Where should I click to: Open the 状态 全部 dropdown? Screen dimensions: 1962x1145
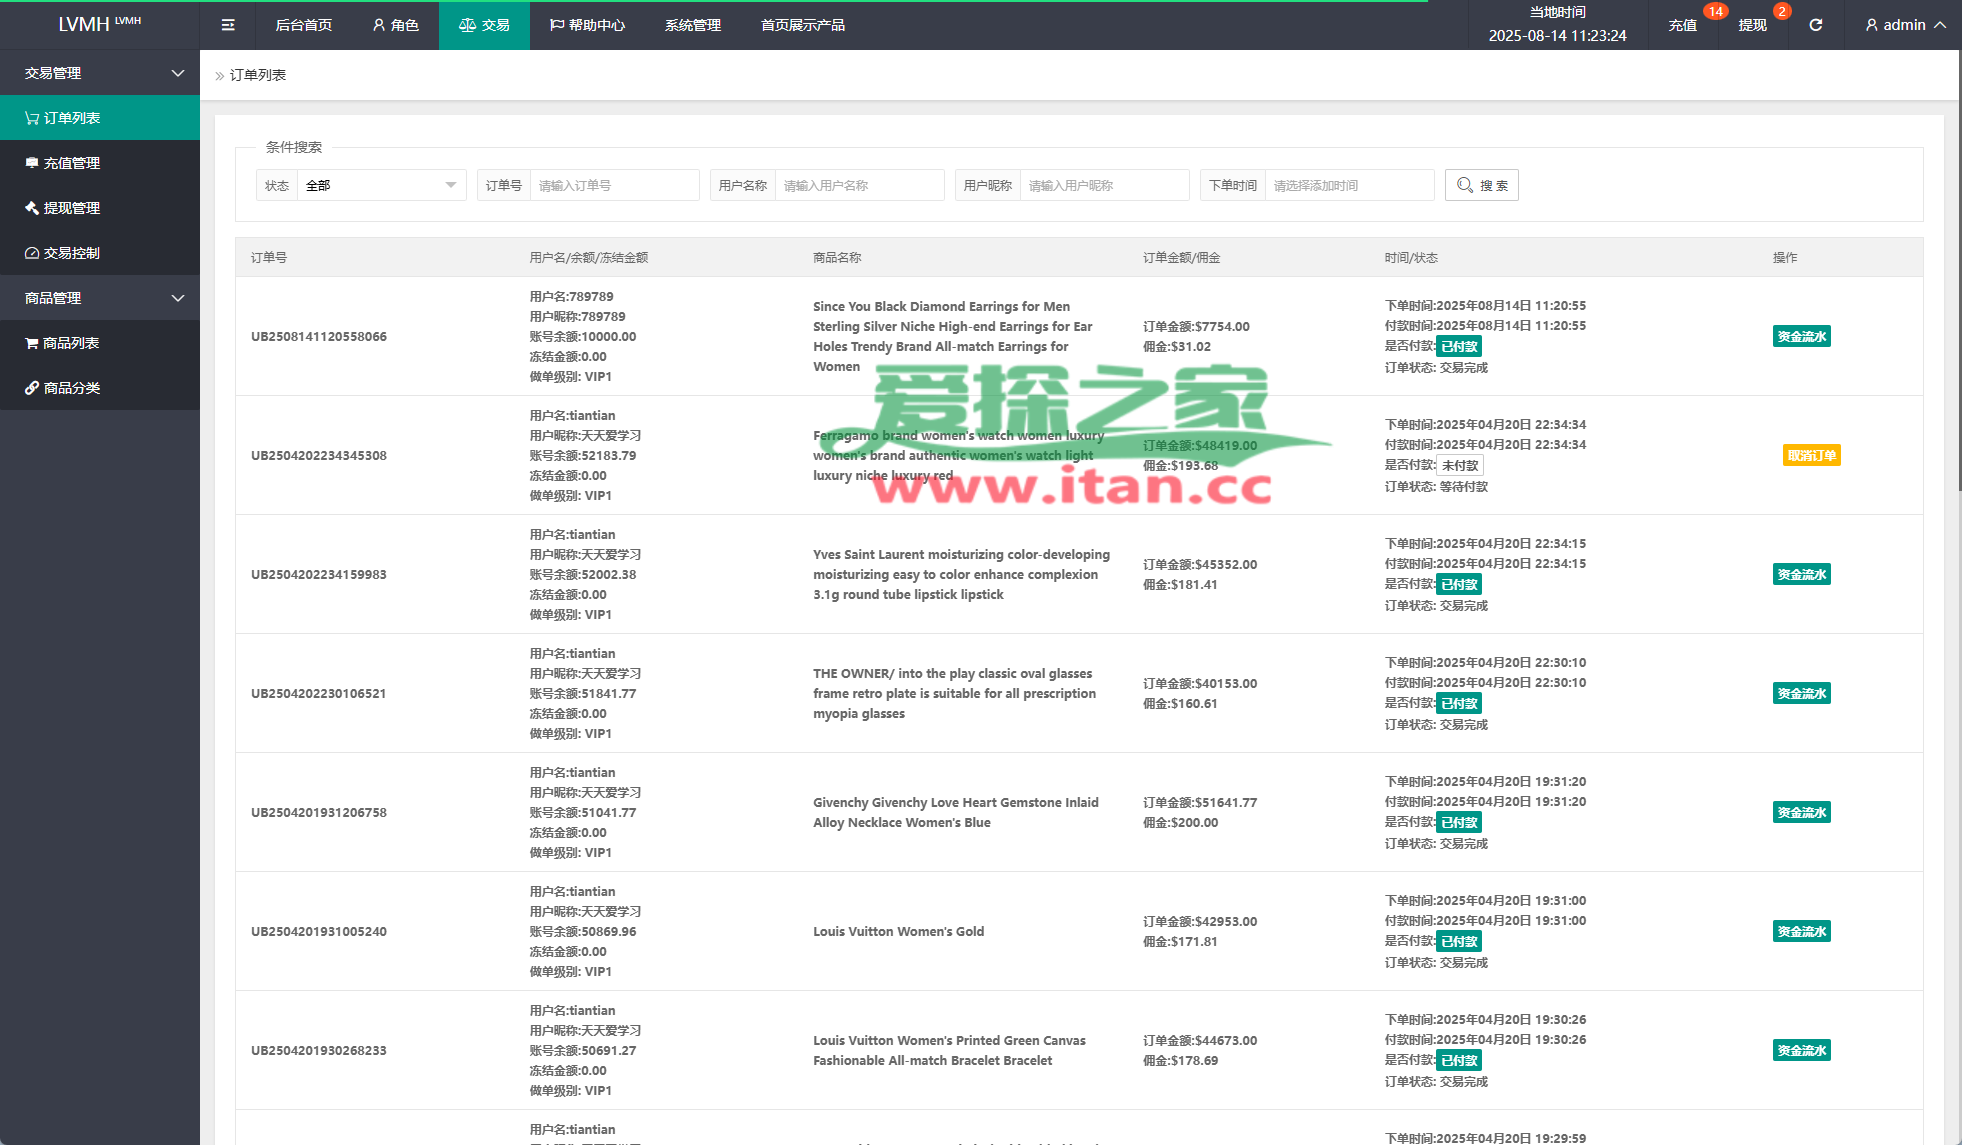tap(381, 185)
